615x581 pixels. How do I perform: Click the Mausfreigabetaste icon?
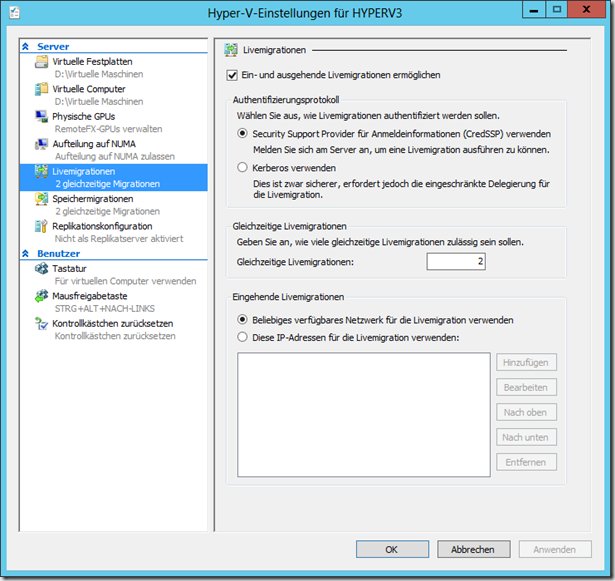(x=42, y=296)
